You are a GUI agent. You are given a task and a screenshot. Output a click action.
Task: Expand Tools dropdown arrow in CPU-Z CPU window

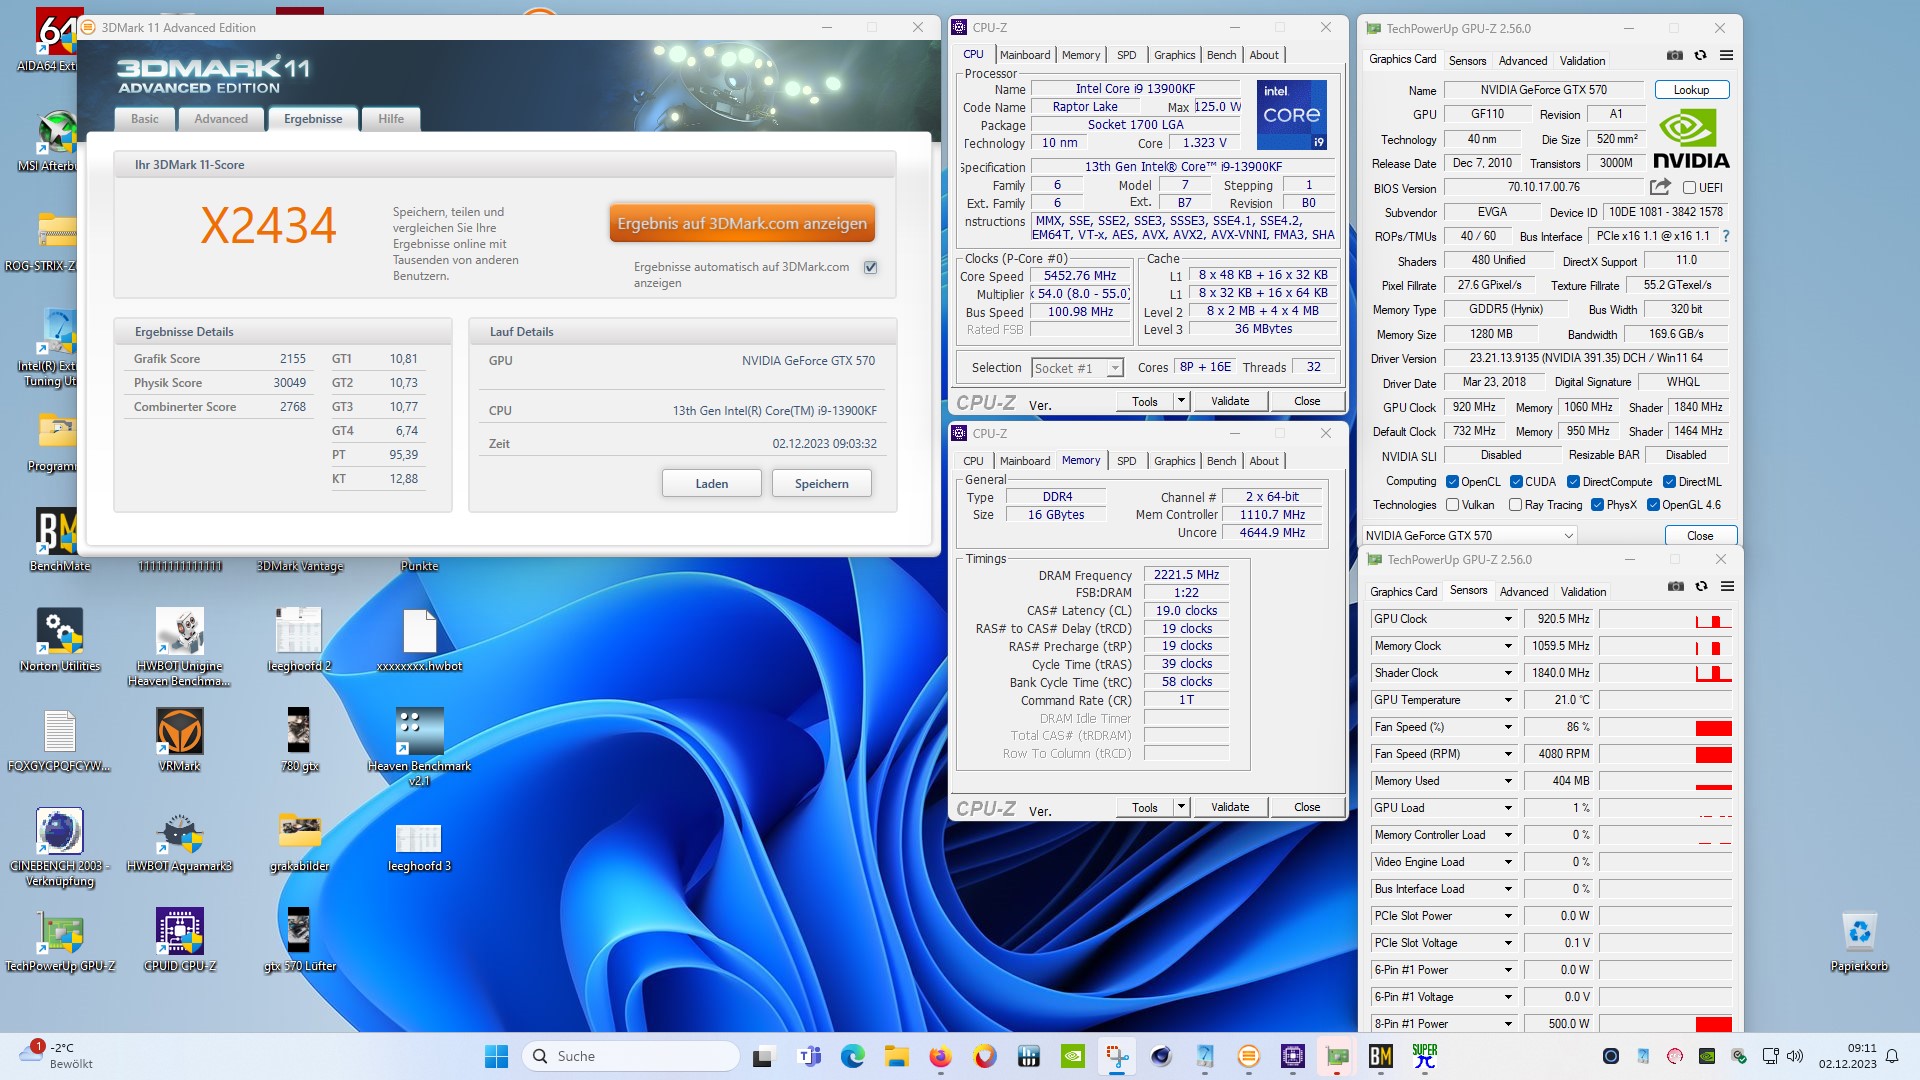click(x=1181, y=401)
